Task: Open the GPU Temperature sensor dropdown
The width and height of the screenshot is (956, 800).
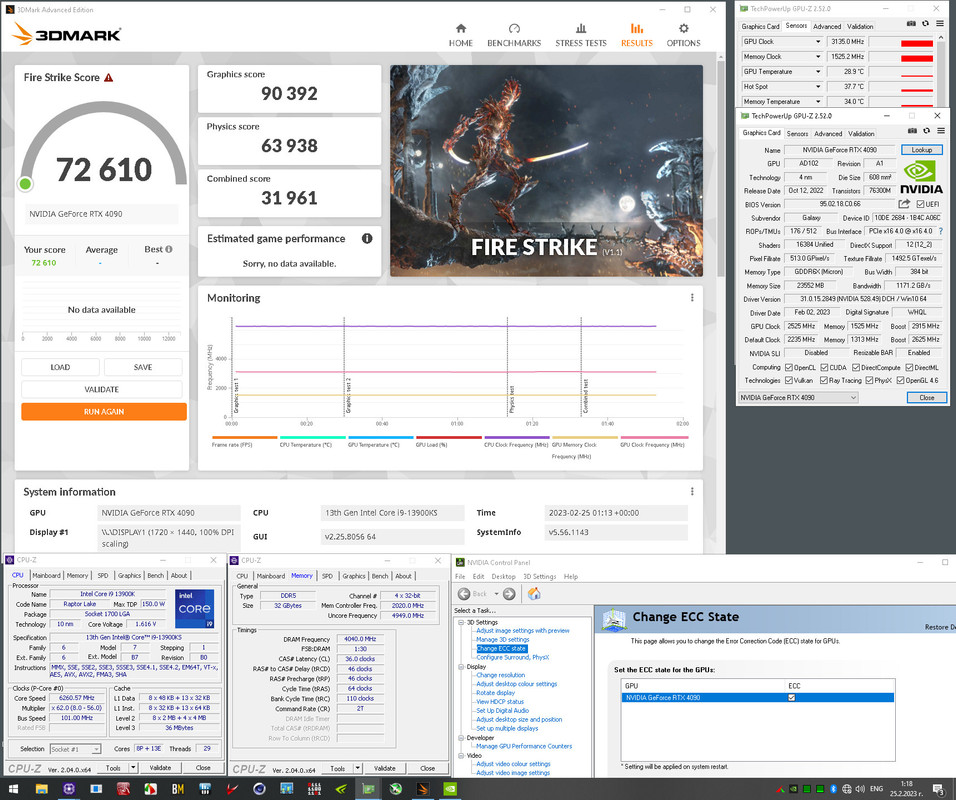Action: (x=818, y=72)
